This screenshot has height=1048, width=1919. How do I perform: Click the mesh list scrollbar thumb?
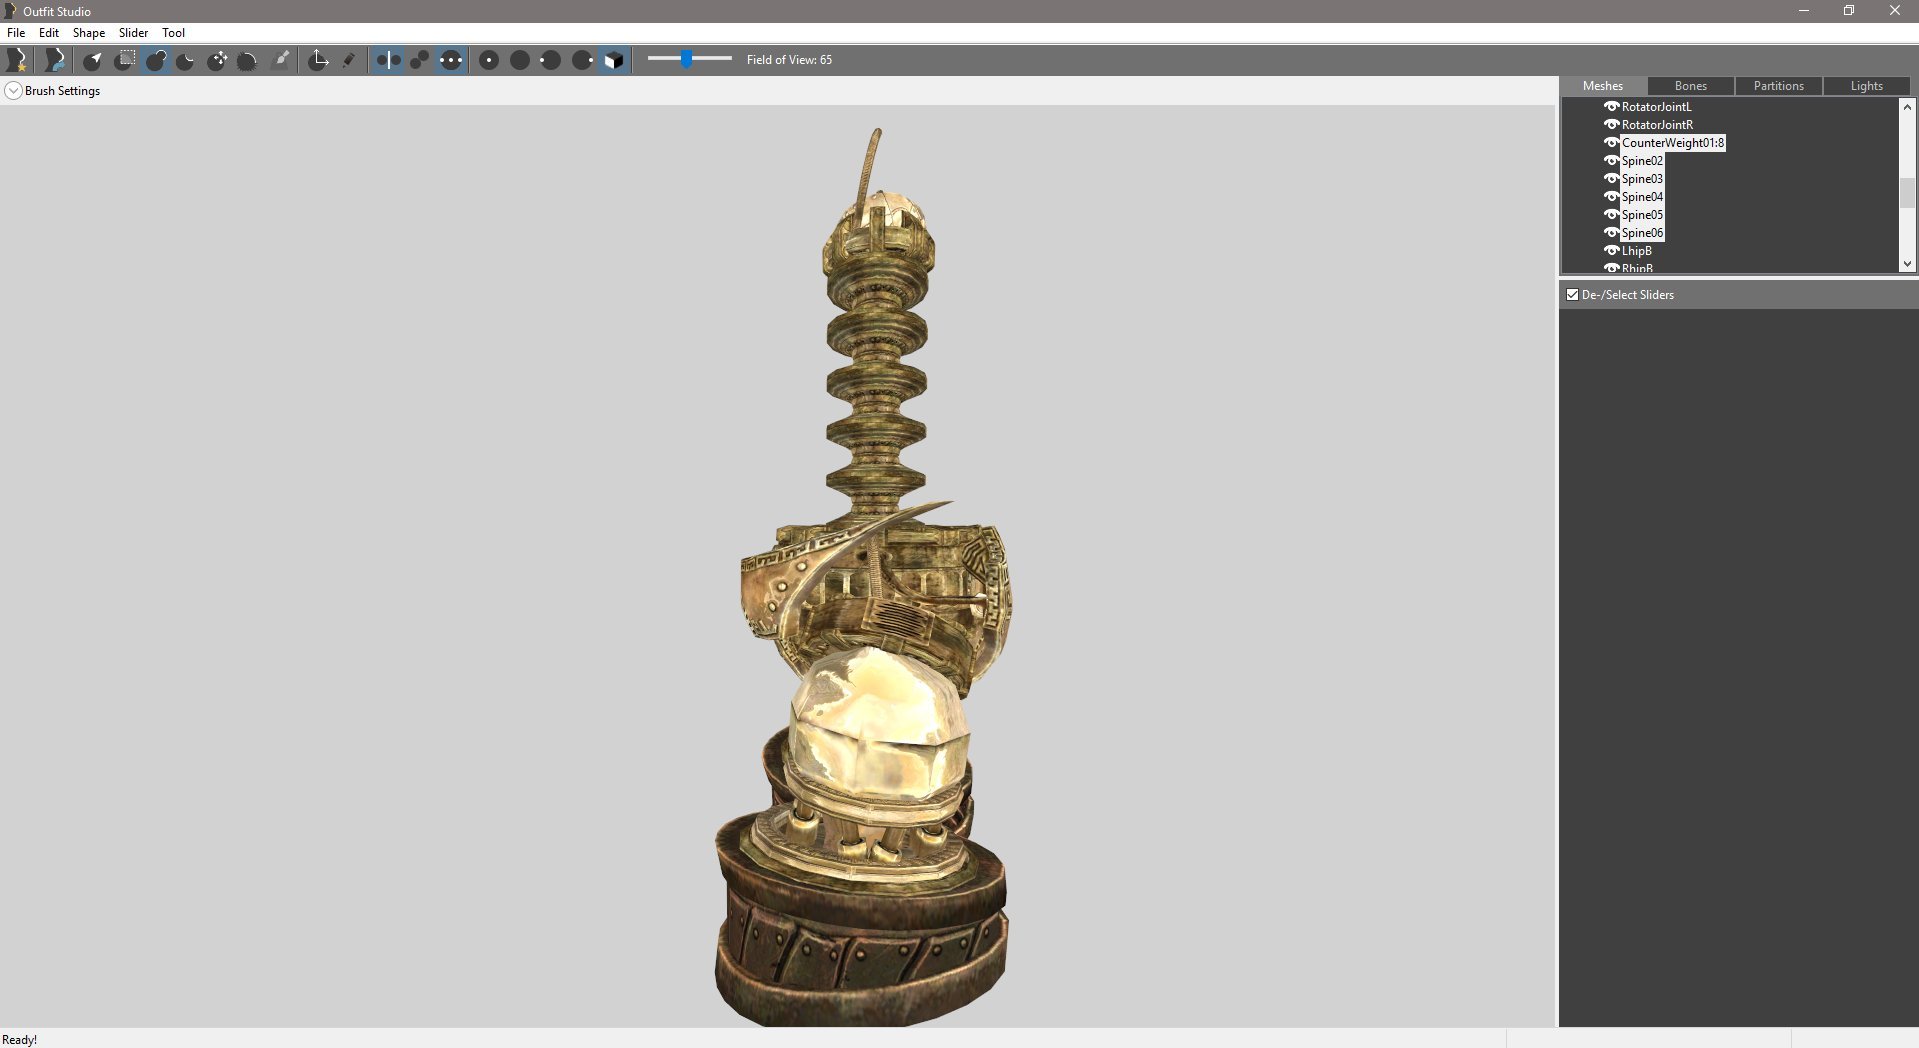coord(1907,193)
